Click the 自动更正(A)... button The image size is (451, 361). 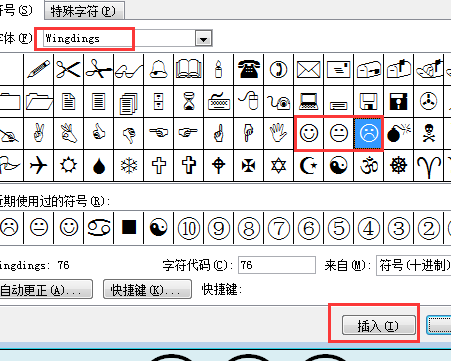45,289
